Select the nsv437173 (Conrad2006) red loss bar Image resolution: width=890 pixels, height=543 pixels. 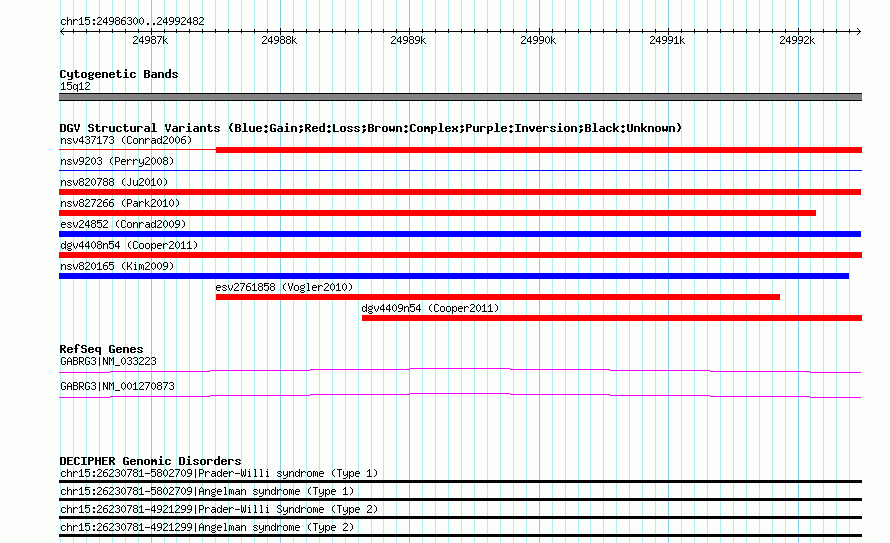point(539,150)
